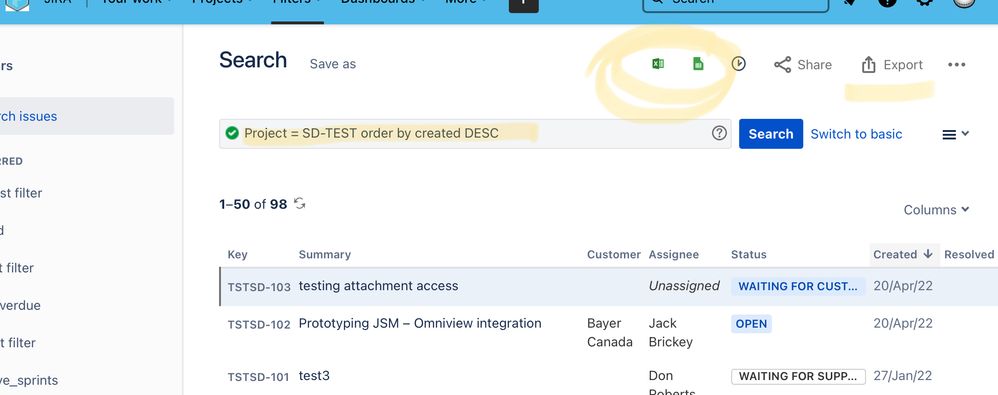
Task: Expand the Columns dropdown
Action: click(936, 209)
